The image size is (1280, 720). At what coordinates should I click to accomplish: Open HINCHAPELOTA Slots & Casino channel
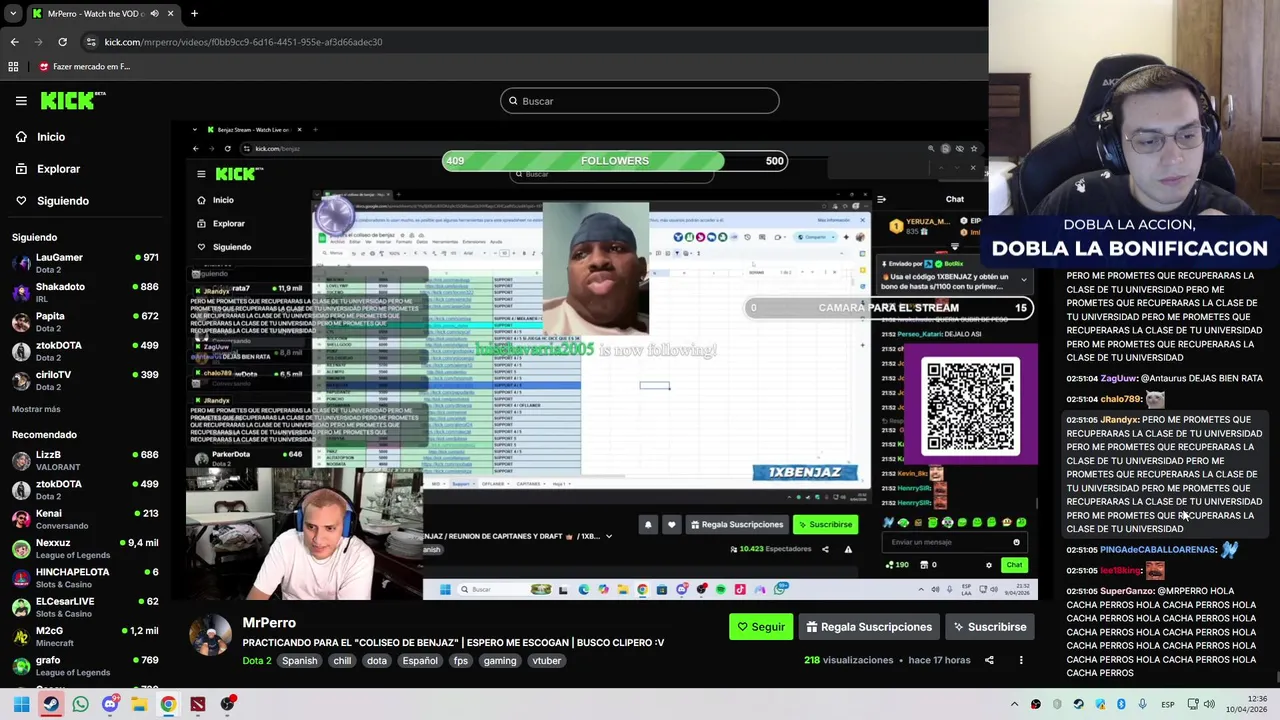point(85,578)
